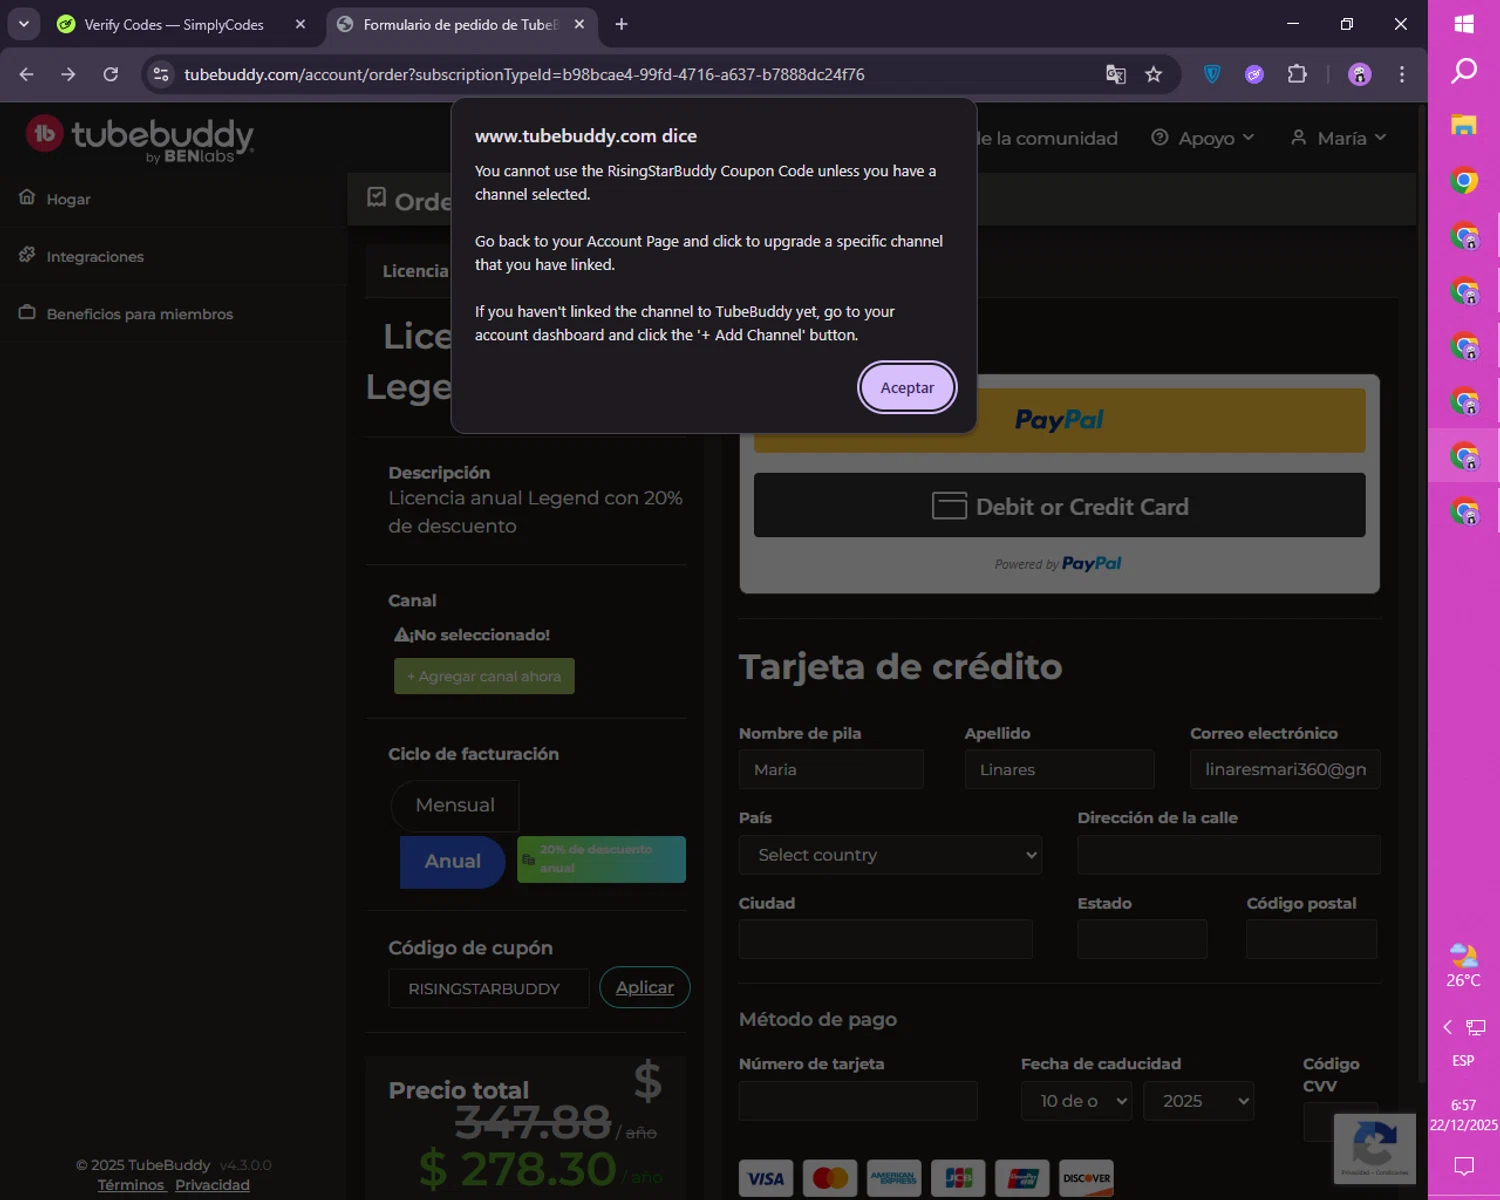Click the Ciudad field
The height and width of the screenshot is (1200, 1500).
(x=885, y=940)
